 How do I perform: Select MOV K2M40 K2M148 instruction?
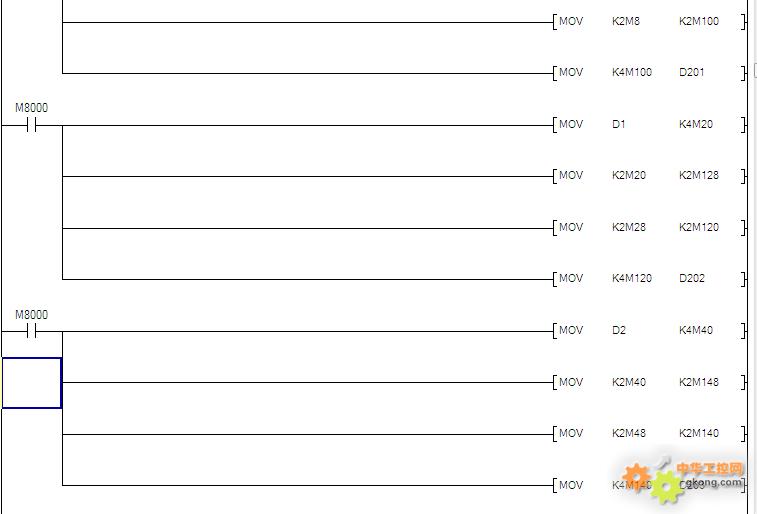pyautogui.click(x=649, y=382)
